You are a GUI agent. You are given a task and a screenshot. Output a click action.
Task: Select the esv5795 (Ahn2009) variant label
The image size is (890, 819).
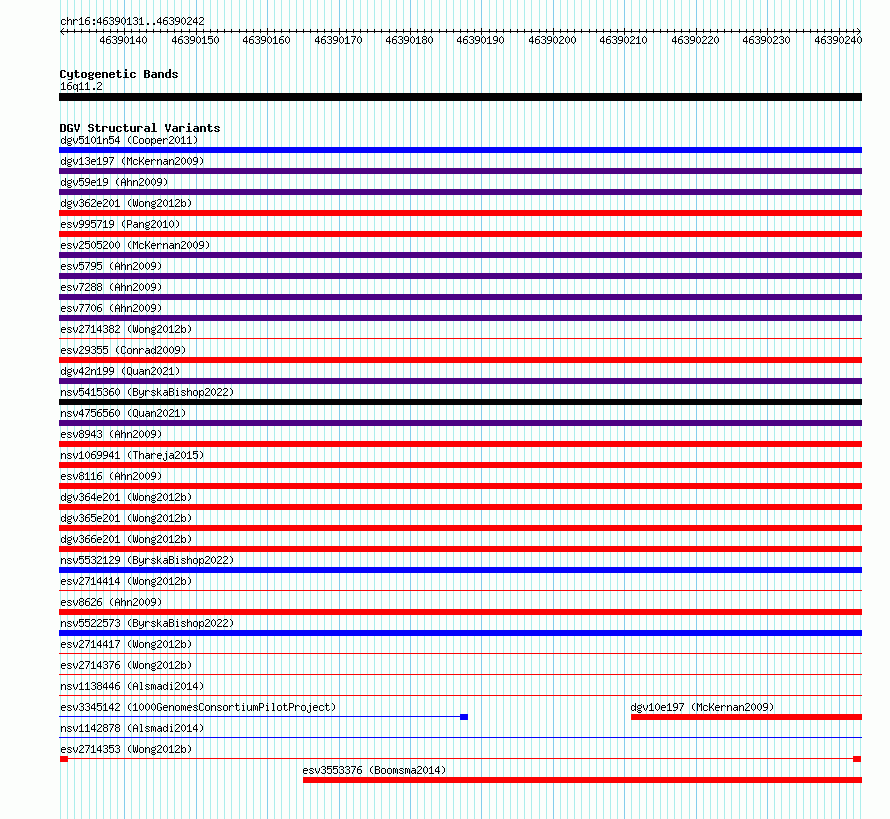(111, 266)
